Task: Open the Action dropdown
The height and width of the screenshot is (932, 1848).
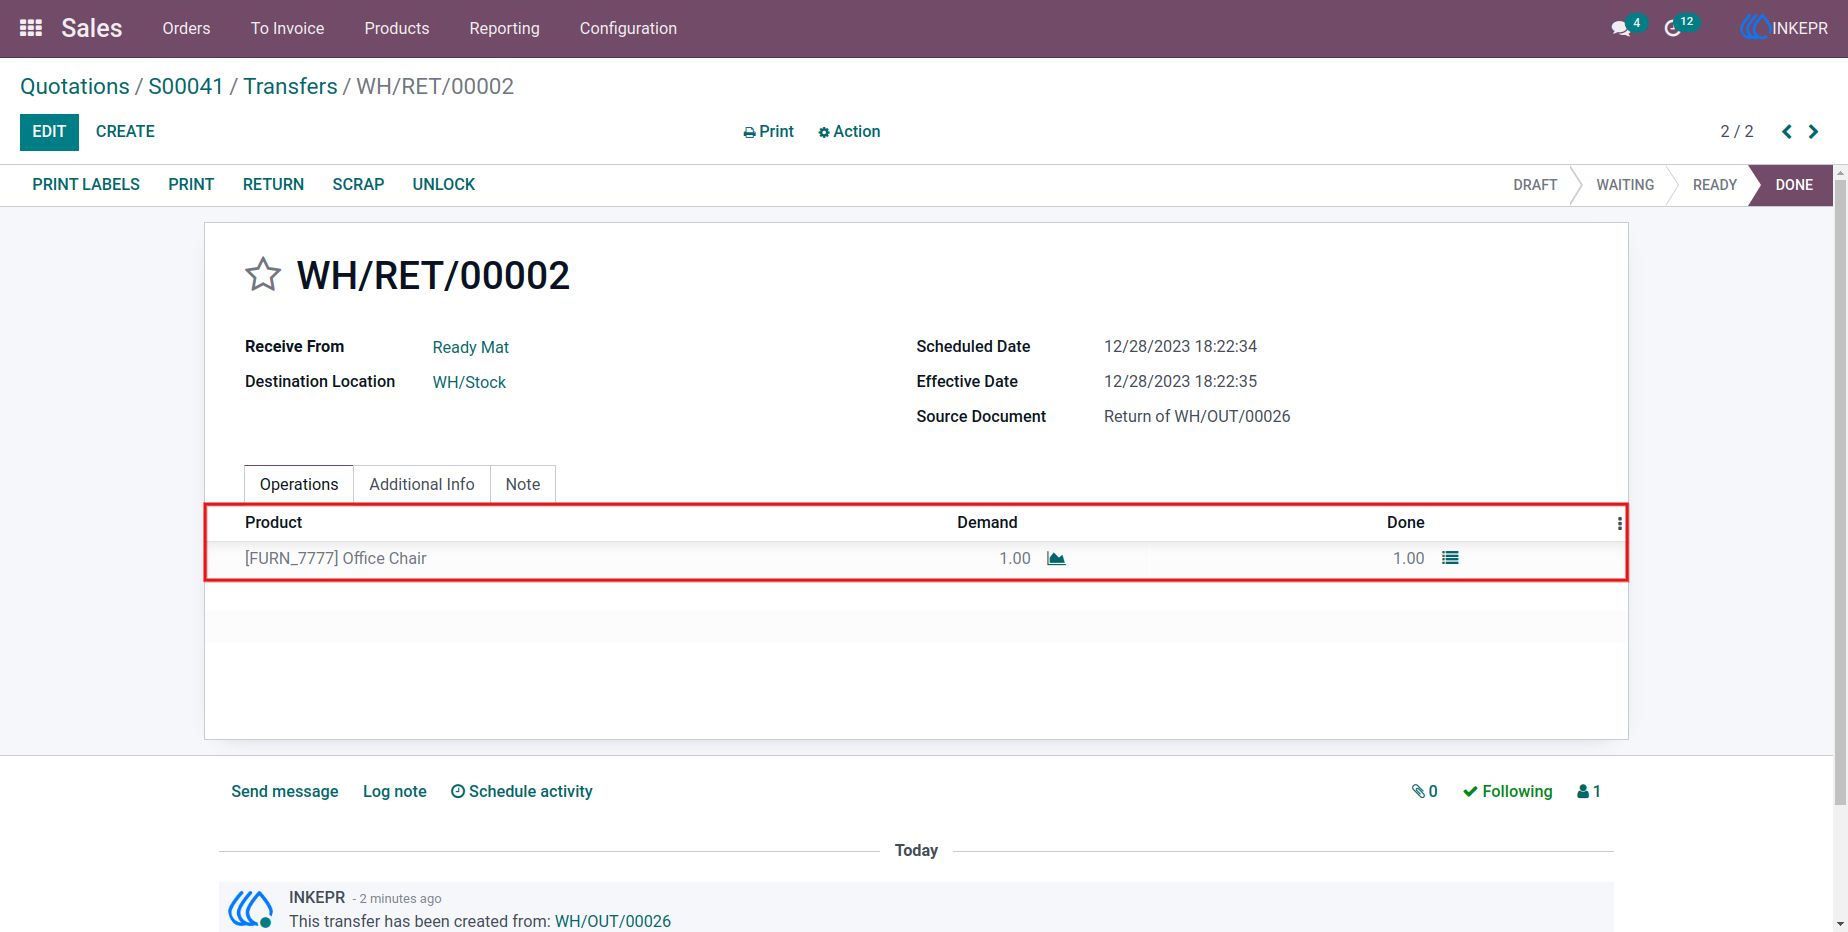Action: [849, 132]
